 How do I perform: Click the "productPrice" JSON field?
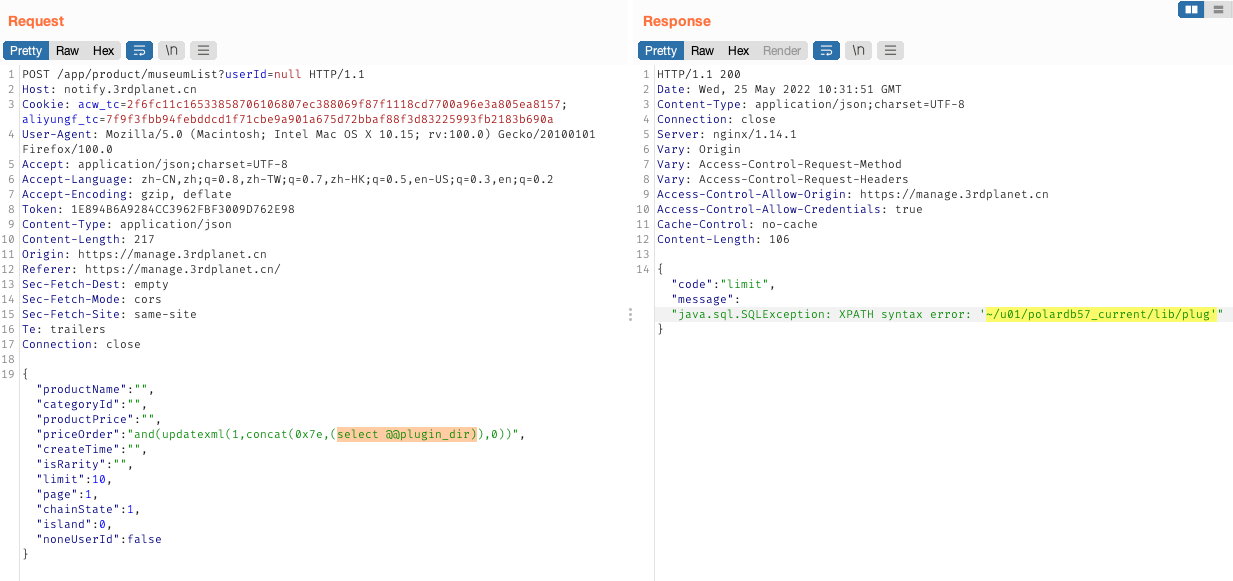(99, 420)
